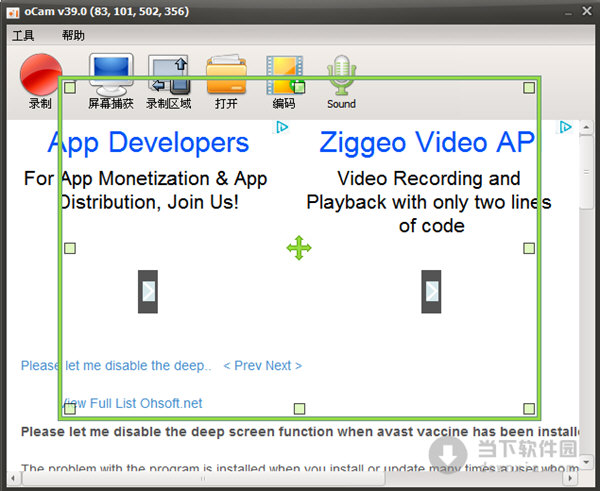
Task: Click the green move crosshair of capture region
Action: point(299,248)
